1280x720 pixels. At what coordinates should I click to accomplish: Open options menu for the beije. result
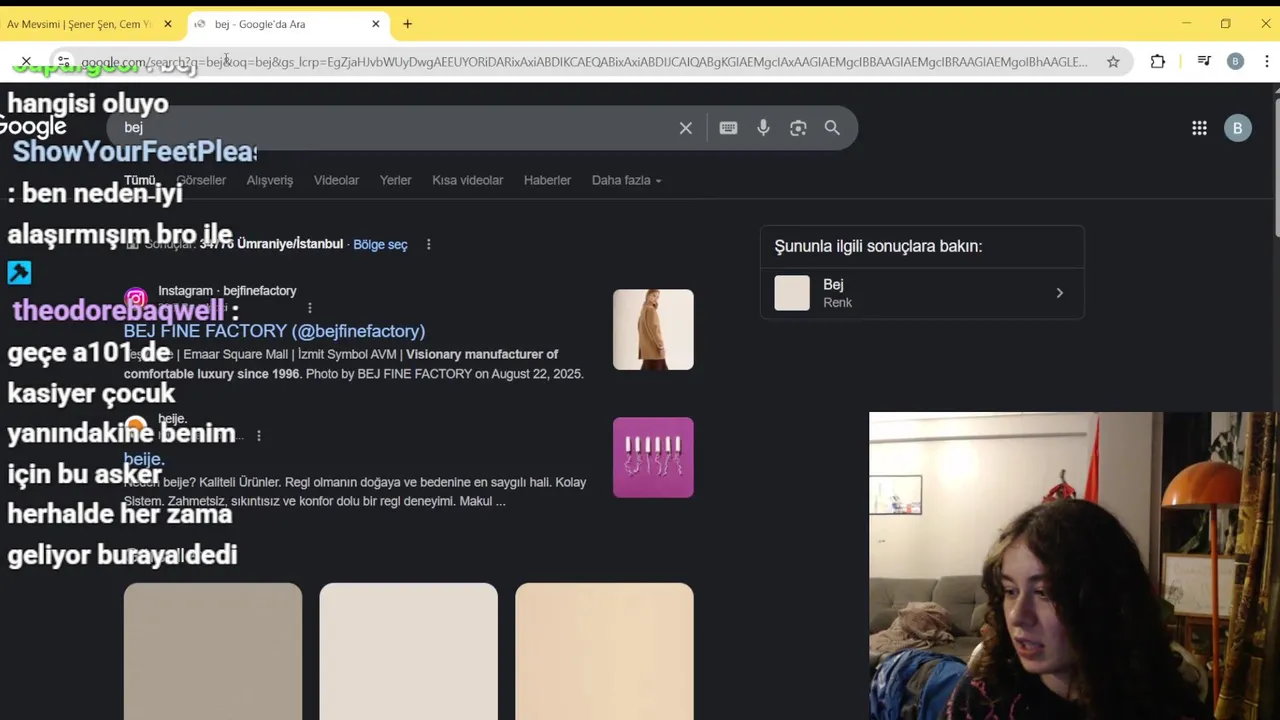click(x=259, y=436)
